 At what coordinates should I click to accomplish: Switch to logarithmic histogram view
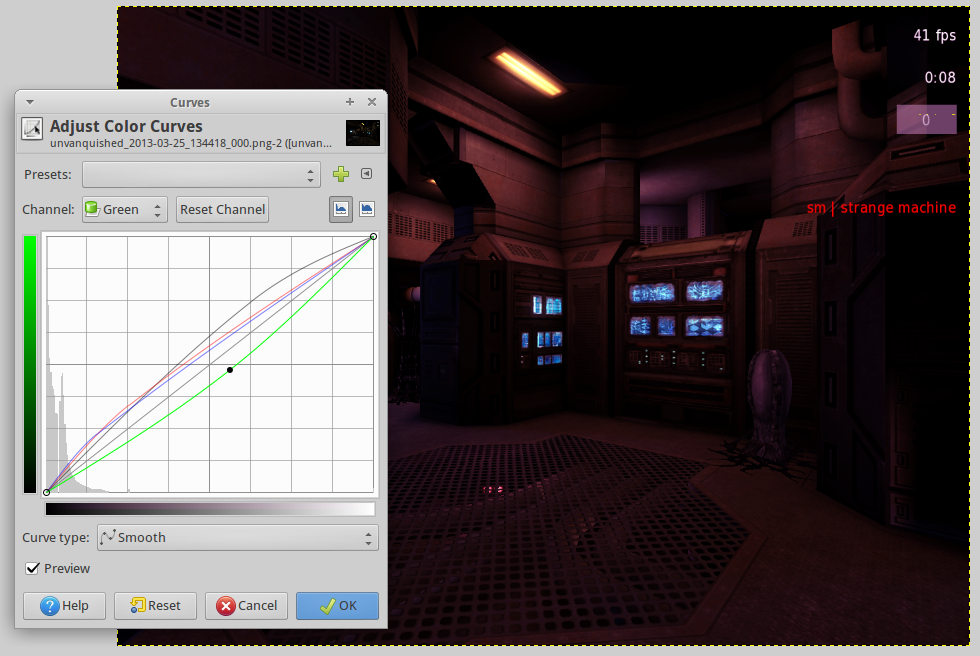click(367, 209)
